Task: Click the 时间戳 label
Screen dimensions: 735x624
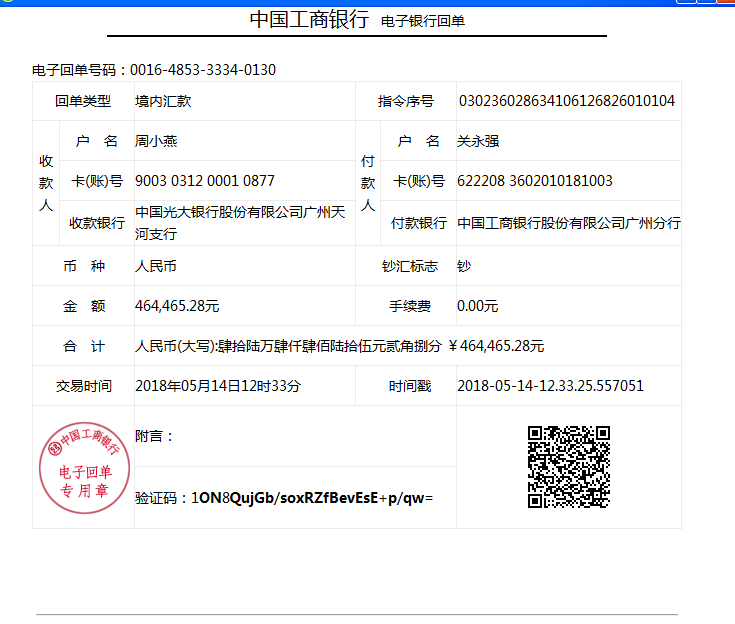Action: coord(410,386)
